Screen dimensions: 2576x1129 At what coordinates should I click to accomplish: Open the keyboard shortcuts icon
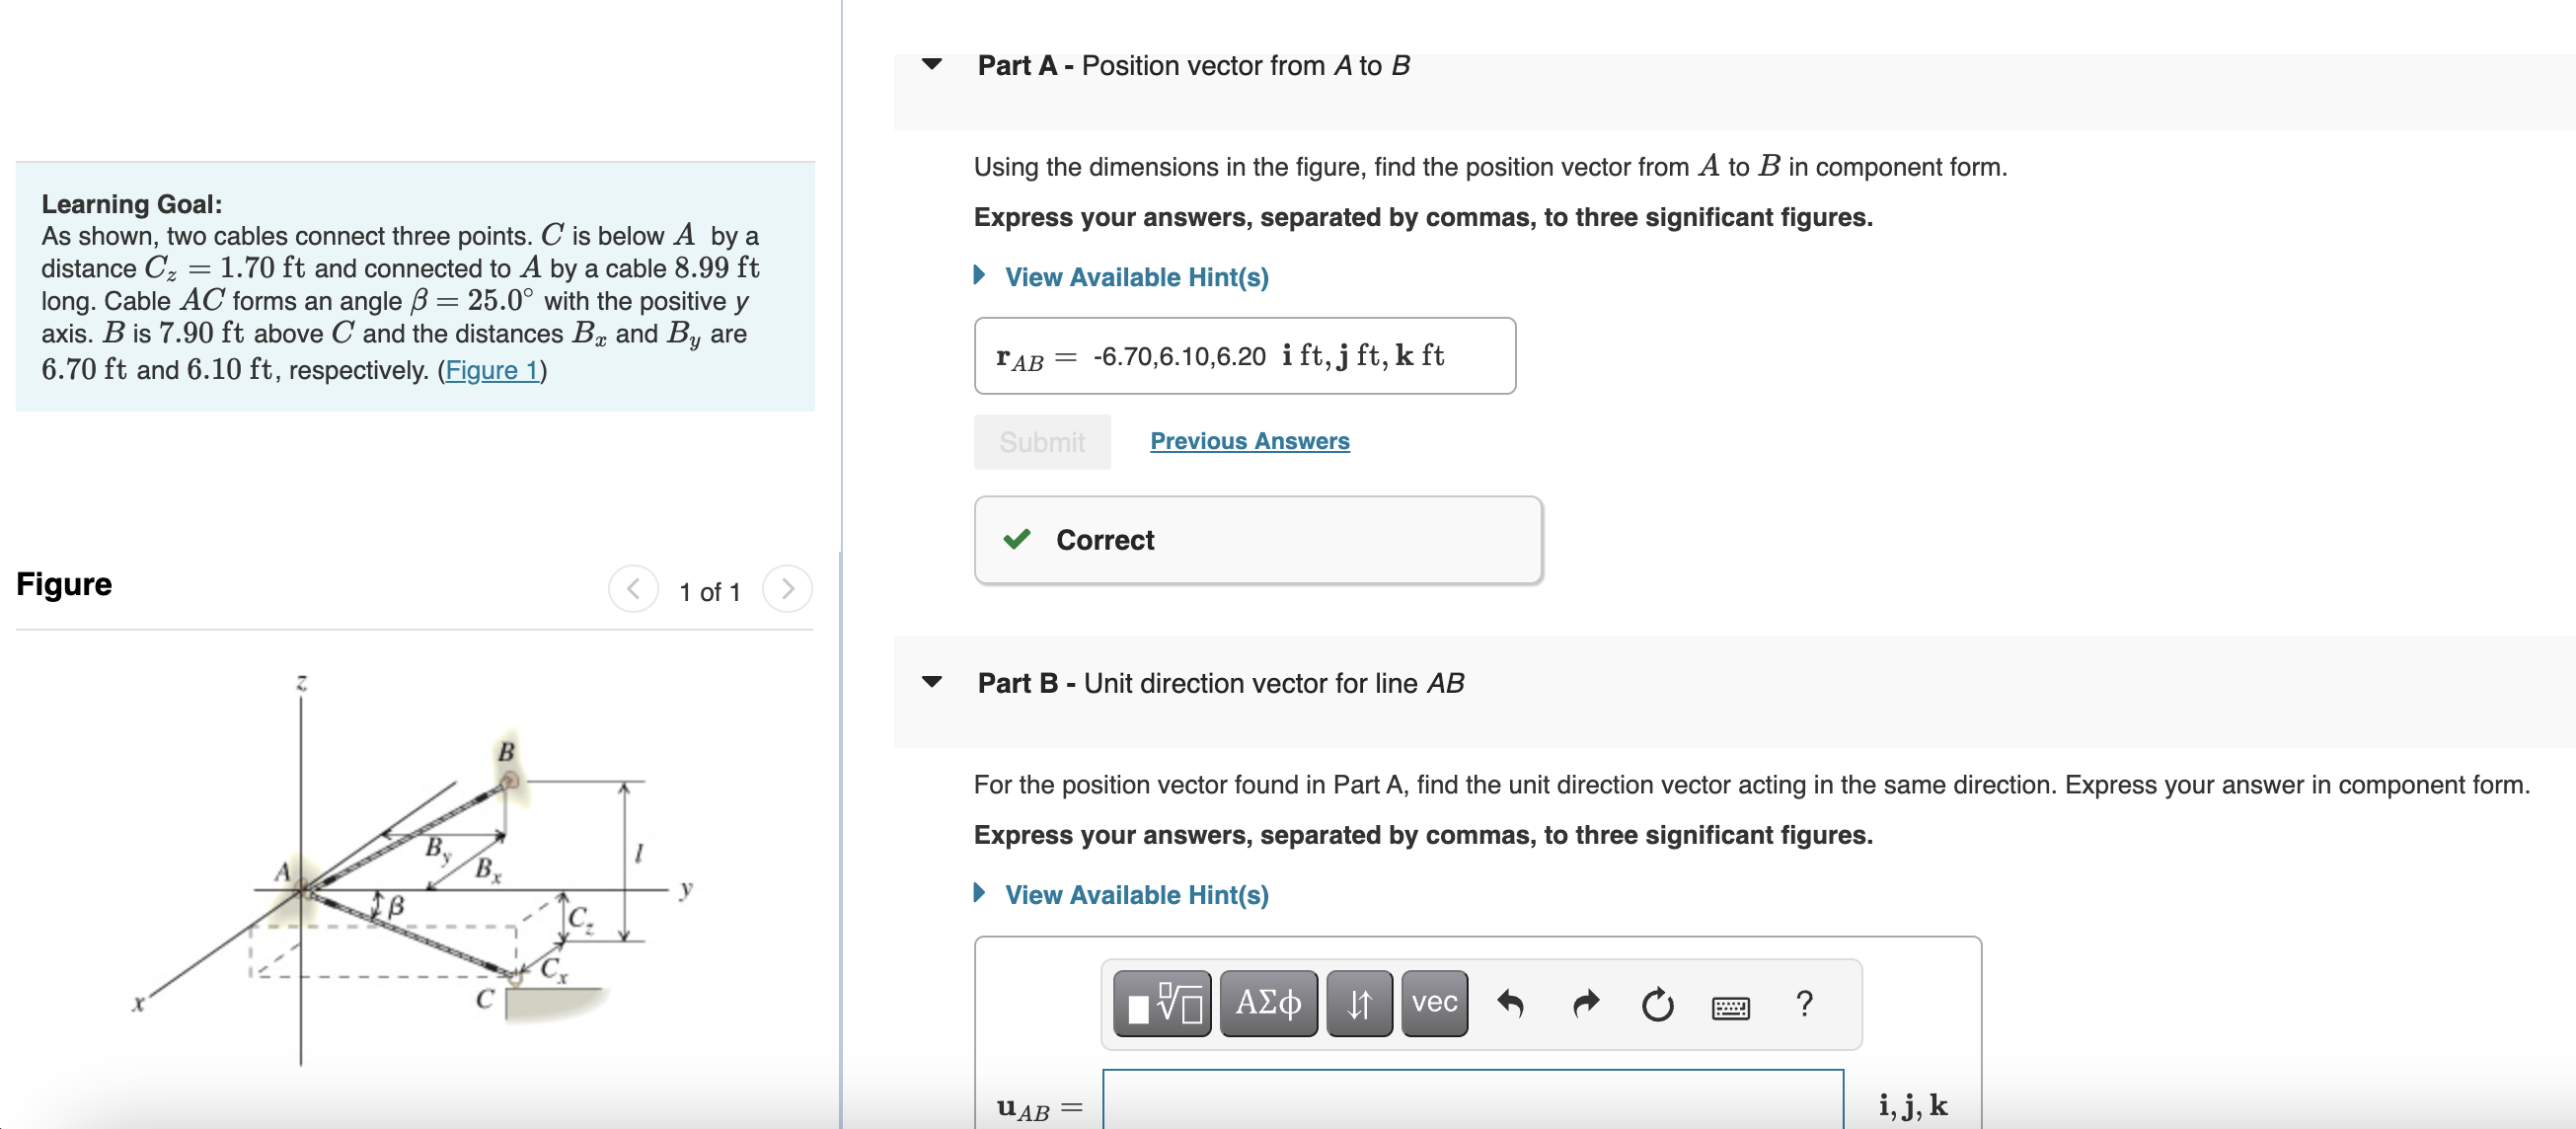coord(1731,1007)
